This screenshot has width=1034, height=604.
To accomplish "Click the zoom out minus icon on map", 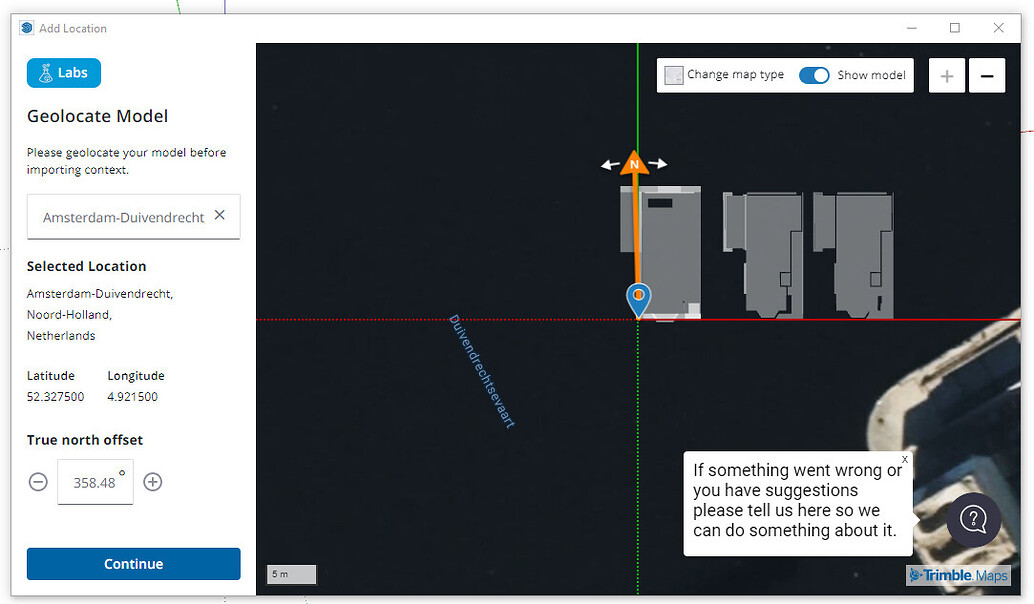I will tap(987, 75).
